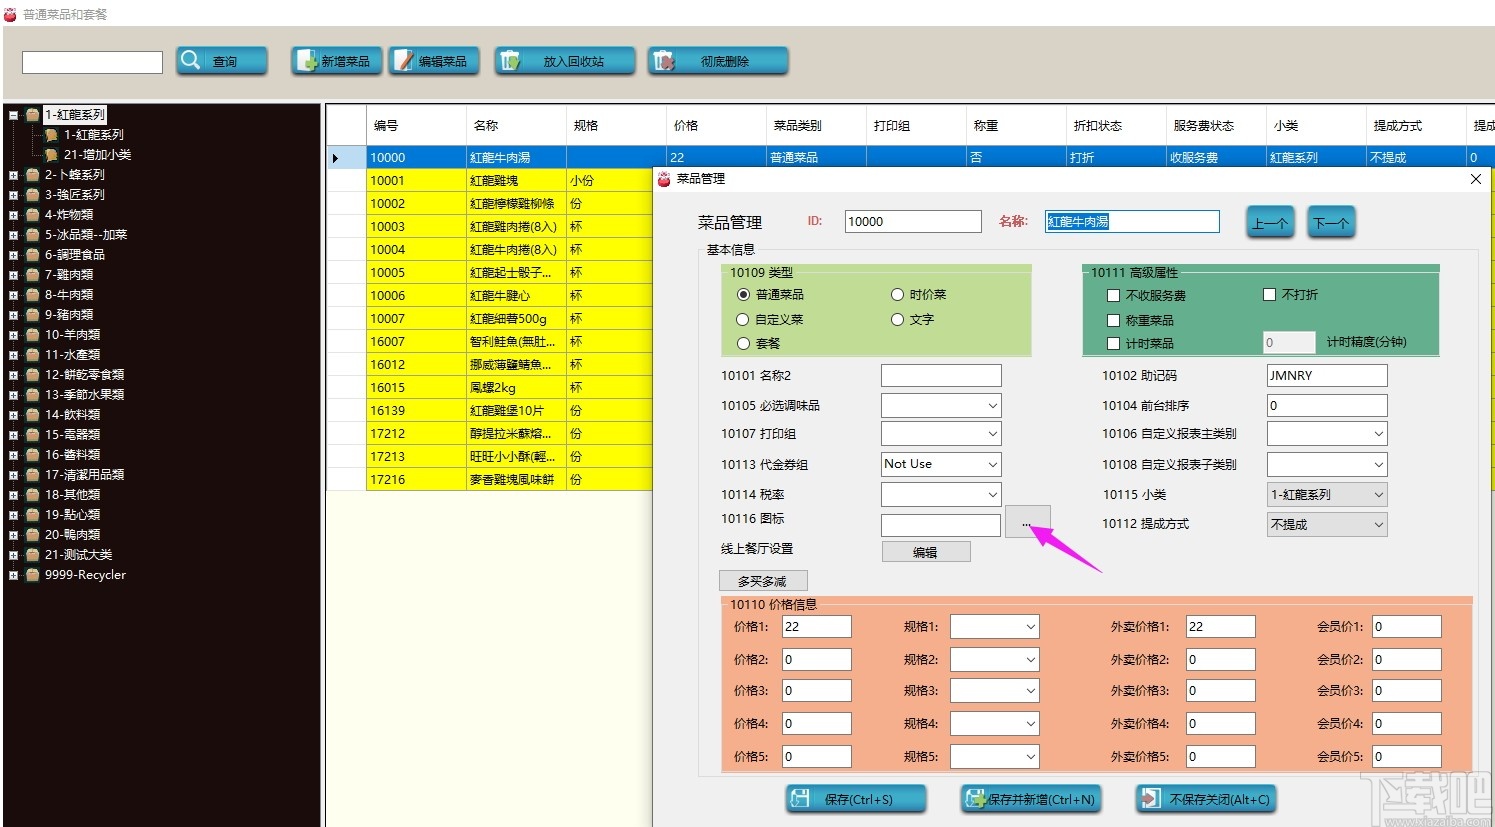Open the 10108 自定义报表子类别 dropdown
The height and width of the screenshot is (827, 1495).
1327,464
